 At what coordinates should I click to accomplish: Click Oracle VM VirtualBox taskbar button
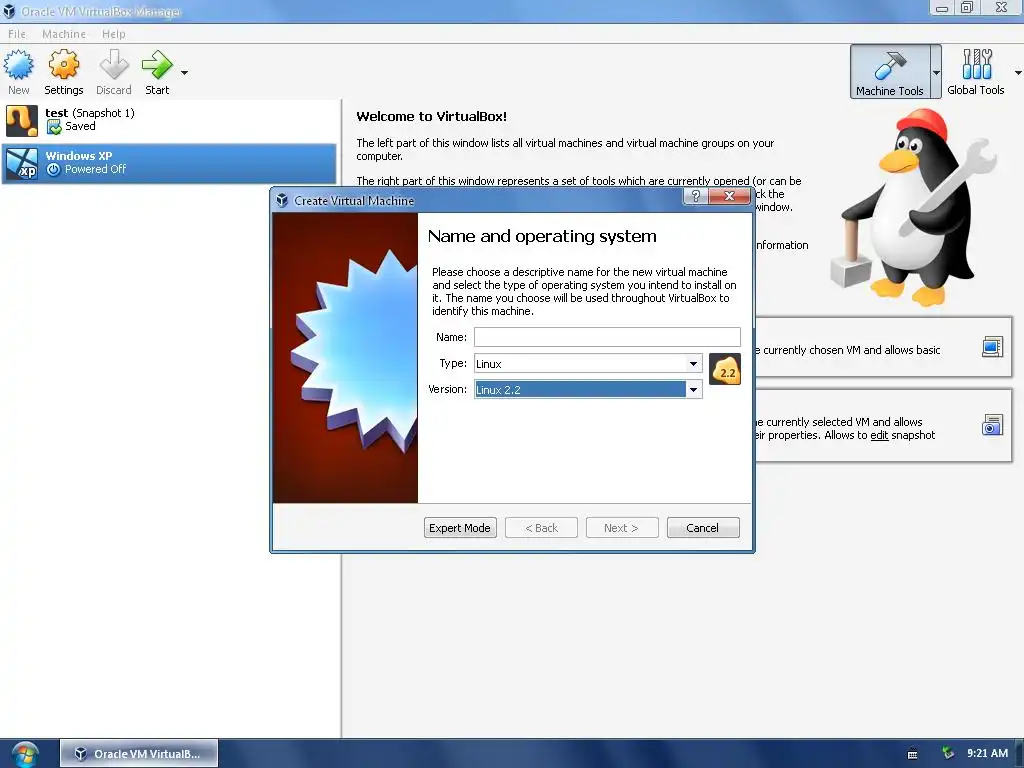tap(139, 754)
